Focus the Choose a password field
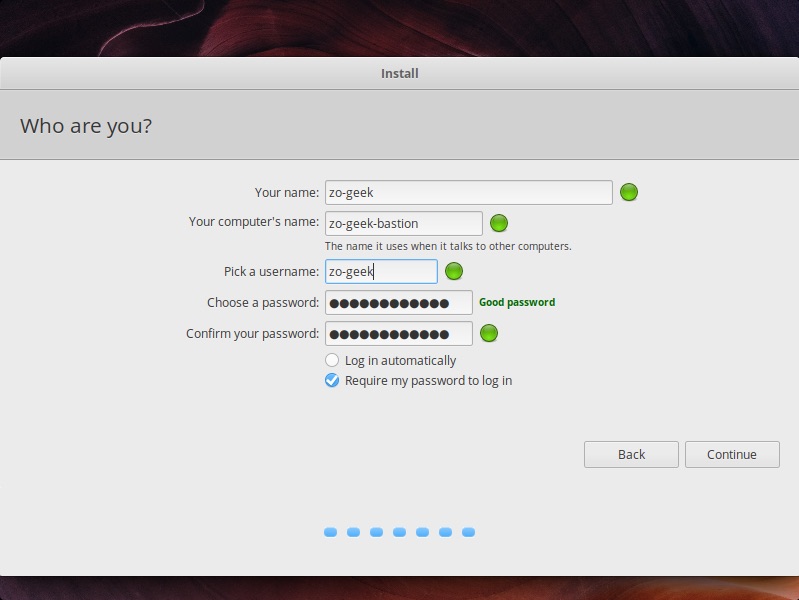Image resolution: width=799 pixels, height=600 pixels. coord(398,303)
